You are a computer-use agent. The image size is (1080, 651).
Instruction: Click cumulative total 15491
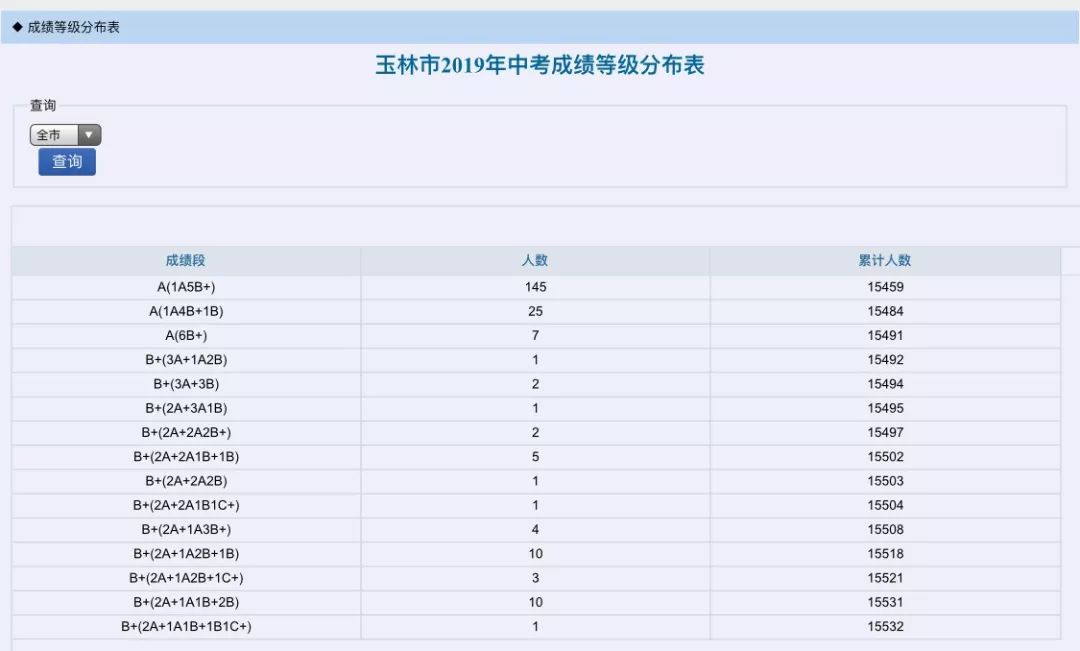[x=885, y=335]
